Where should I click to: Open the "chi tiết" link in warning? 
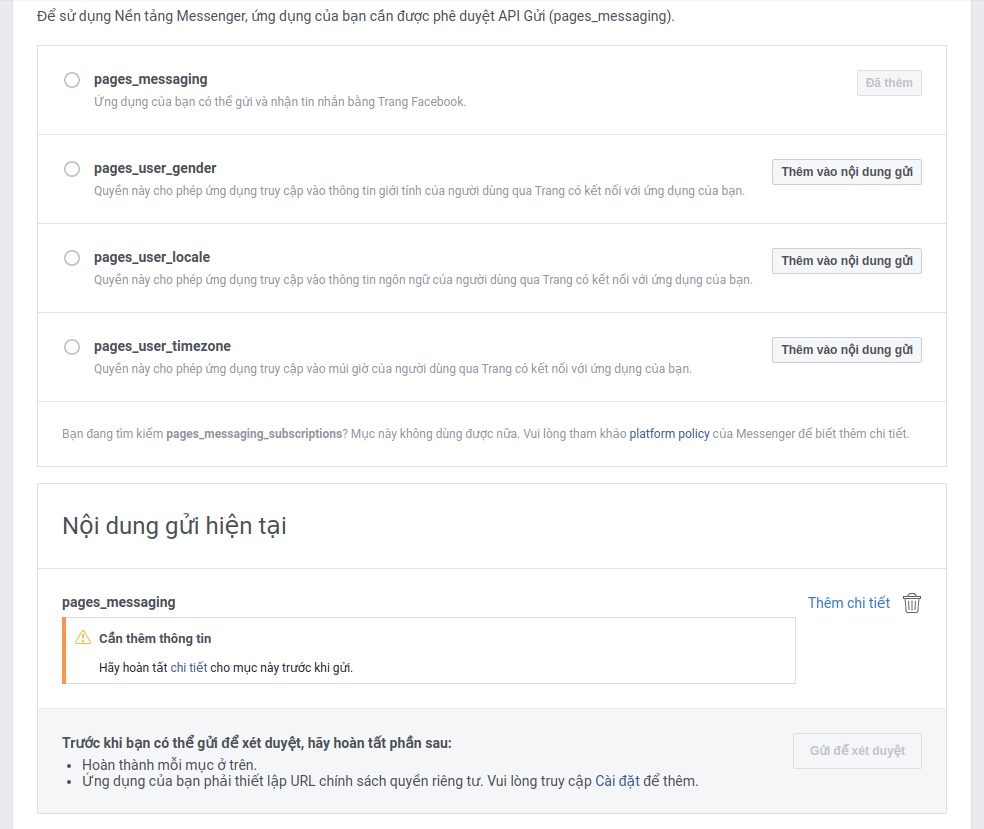click(189, 668)
